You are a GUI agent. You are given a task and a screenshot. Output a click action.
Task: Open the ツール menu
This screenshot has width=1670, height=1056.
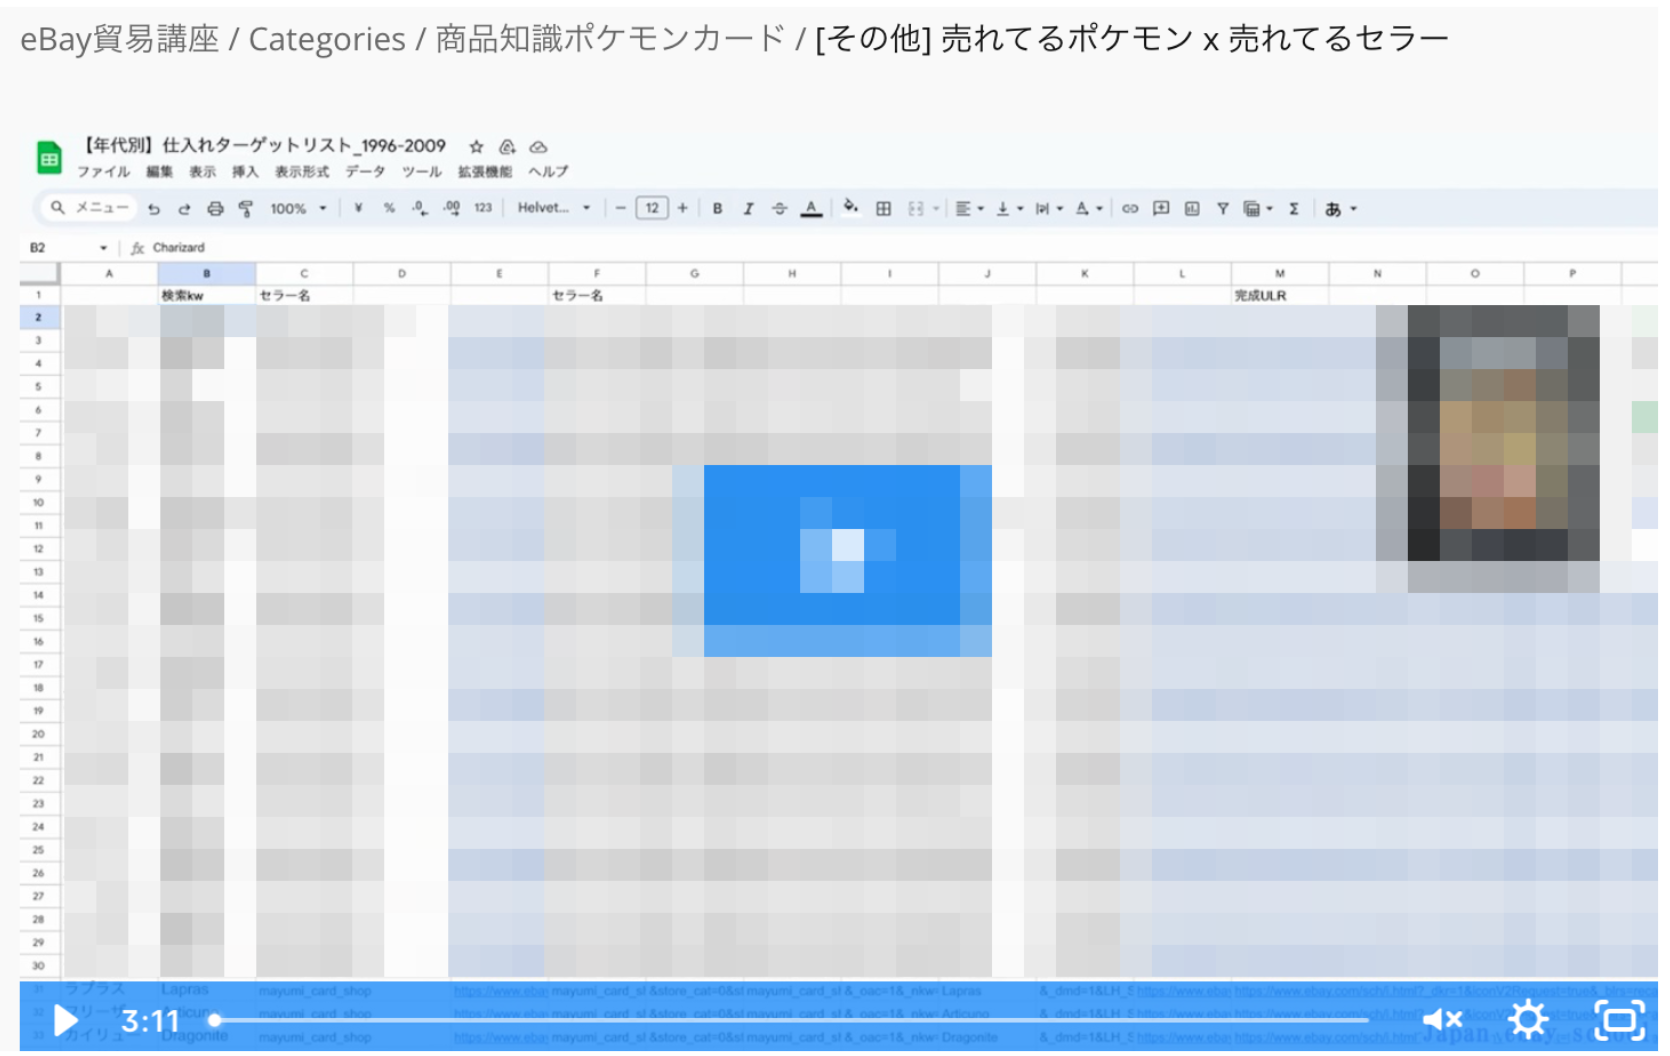[x=421, y=172]
